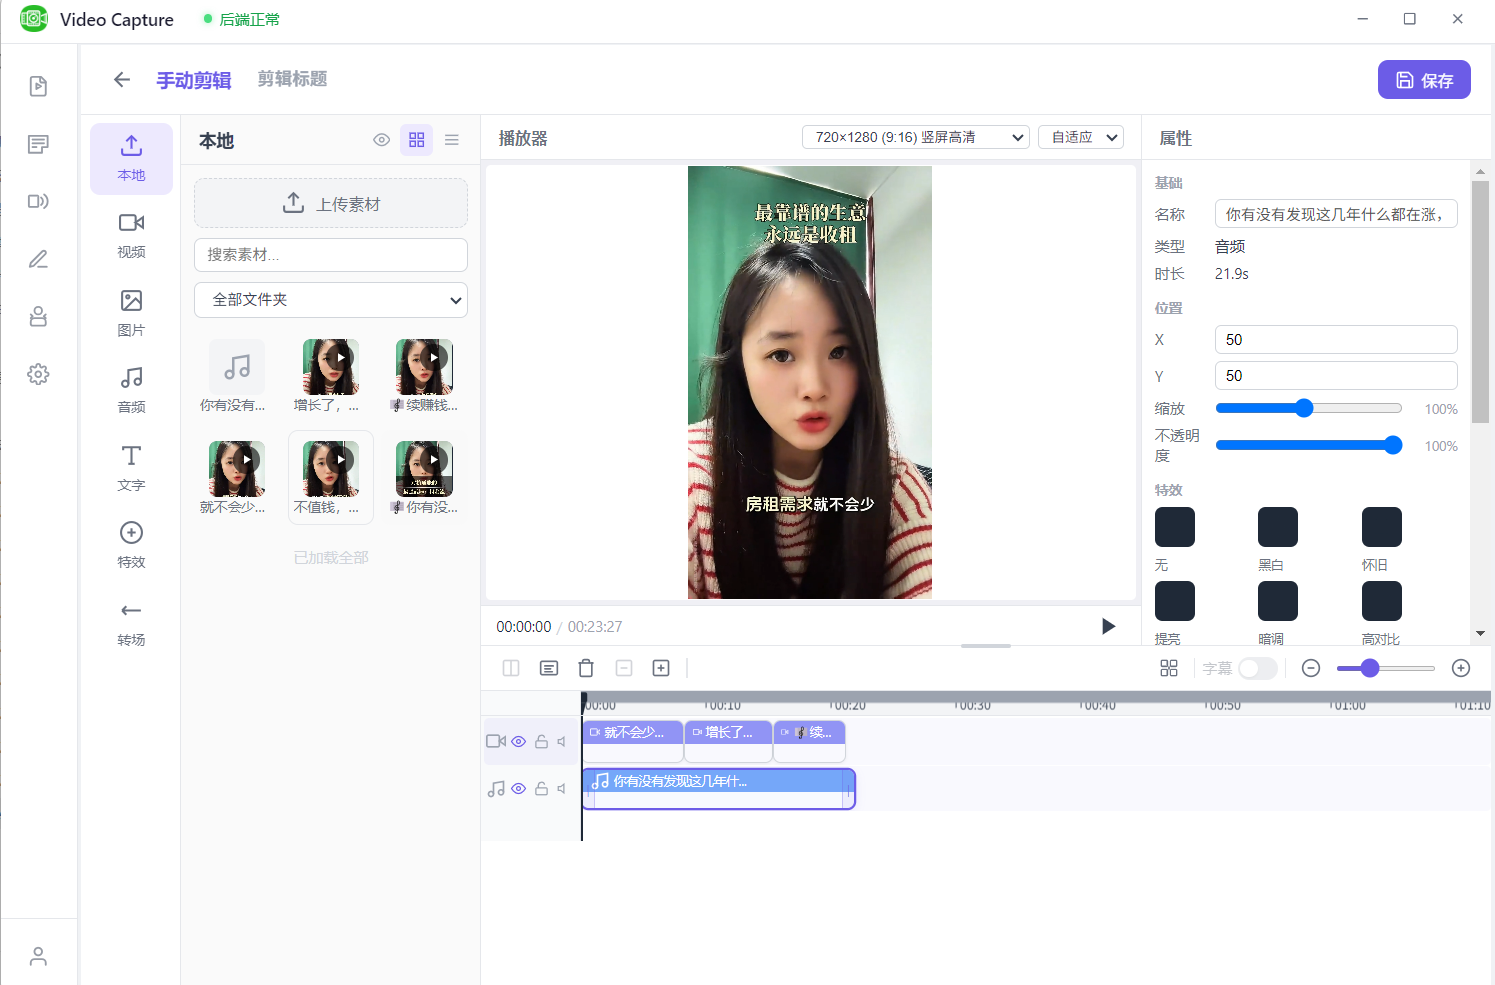Adjust the 不透明度 opacity slider
The height and width of the screenshot is (985, 1495).
coord(1308,445)
